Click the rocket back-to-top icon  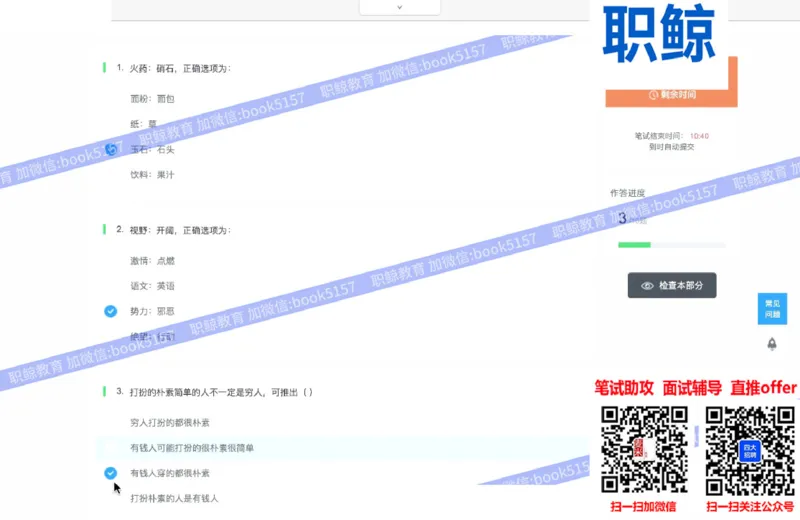pyautogui.click(x=772, y=344)
